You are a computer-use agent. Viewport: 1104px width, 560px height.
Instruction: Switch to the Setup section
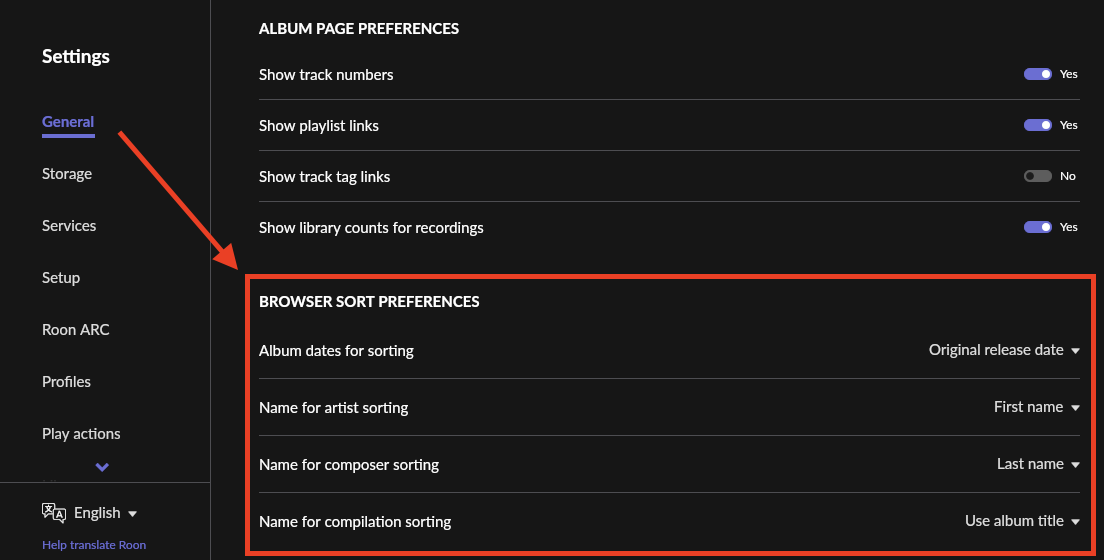61,278
